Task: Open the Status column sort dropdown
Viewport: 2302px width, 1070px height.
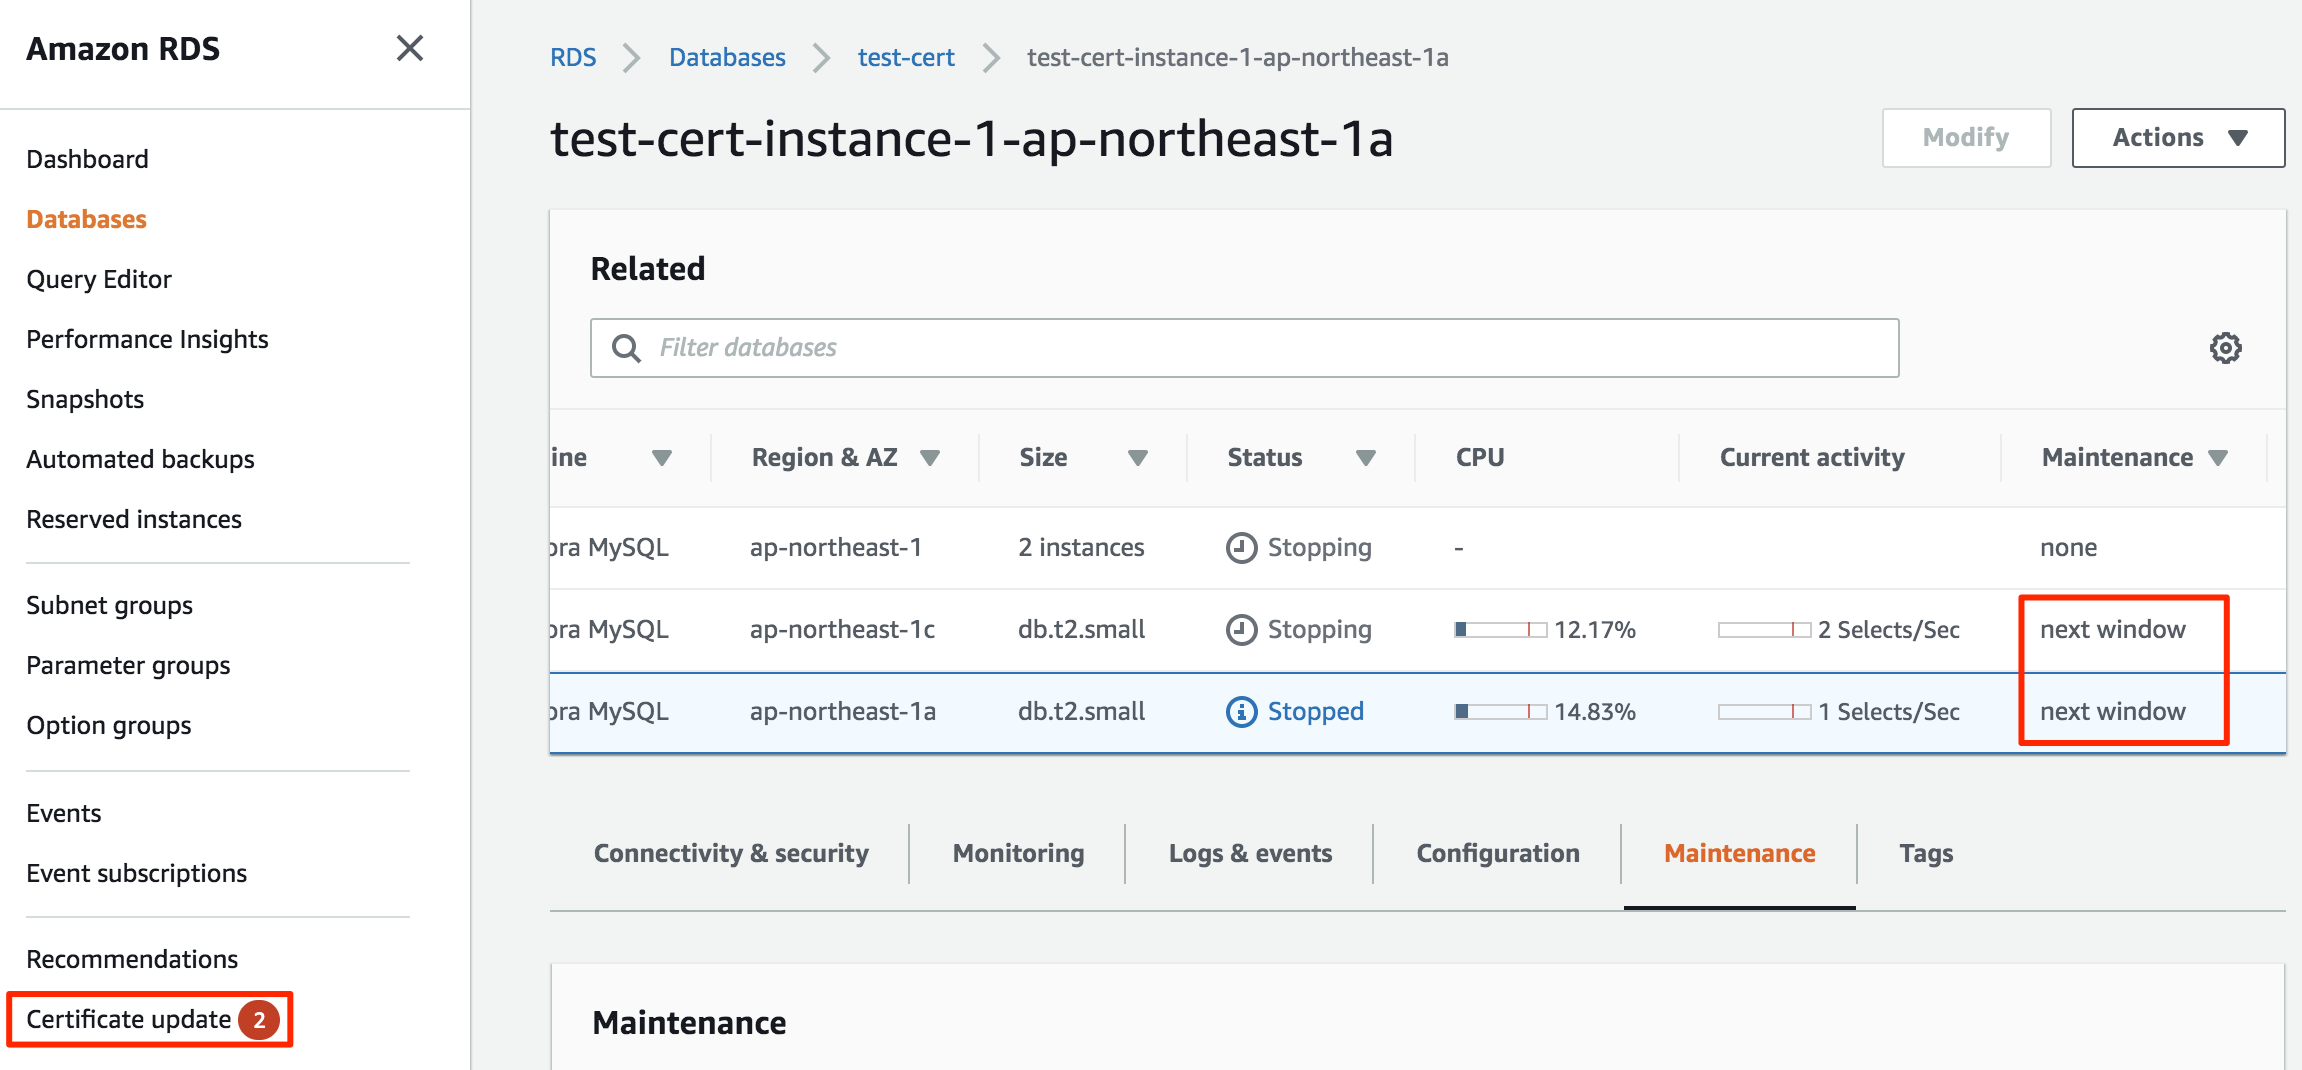Action: tap(1366, 457)
